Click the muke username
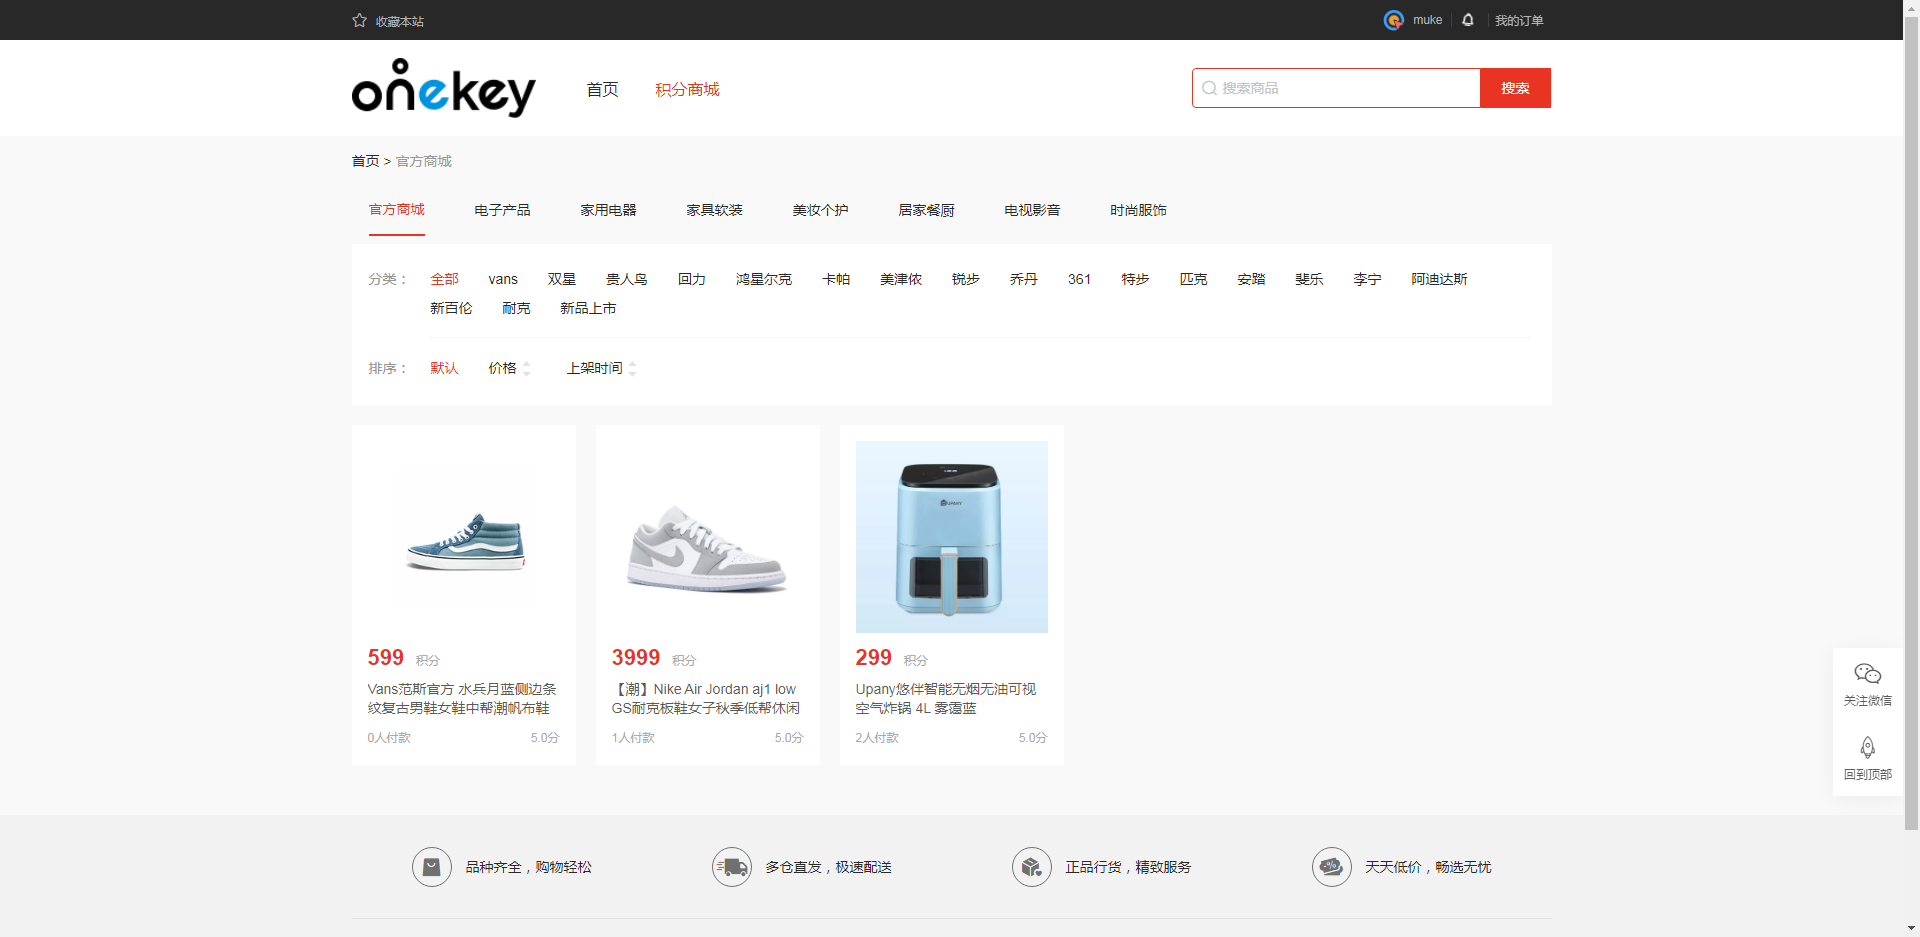Viewport: 1920px width, 937px height. click(x=1427, y=20)
